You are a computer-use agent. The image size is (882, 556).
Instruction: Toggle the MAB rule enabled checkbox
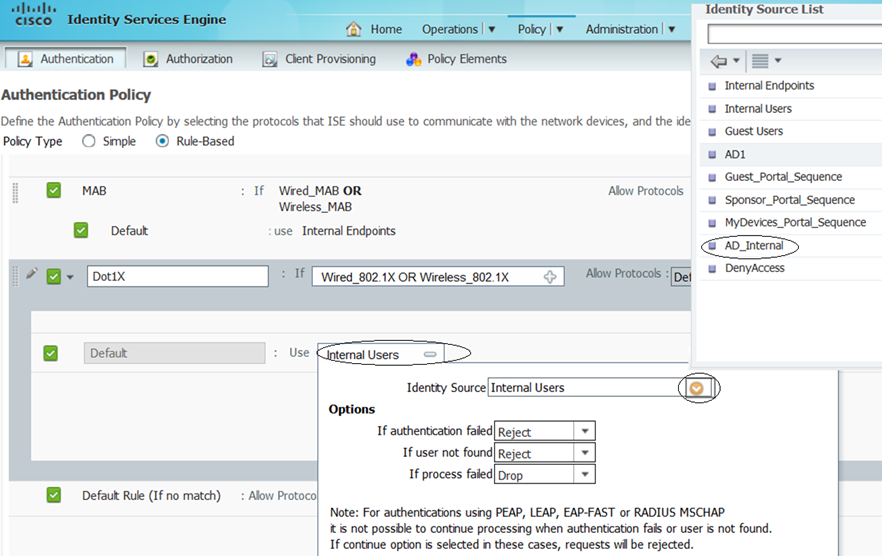tap(54, 190)
